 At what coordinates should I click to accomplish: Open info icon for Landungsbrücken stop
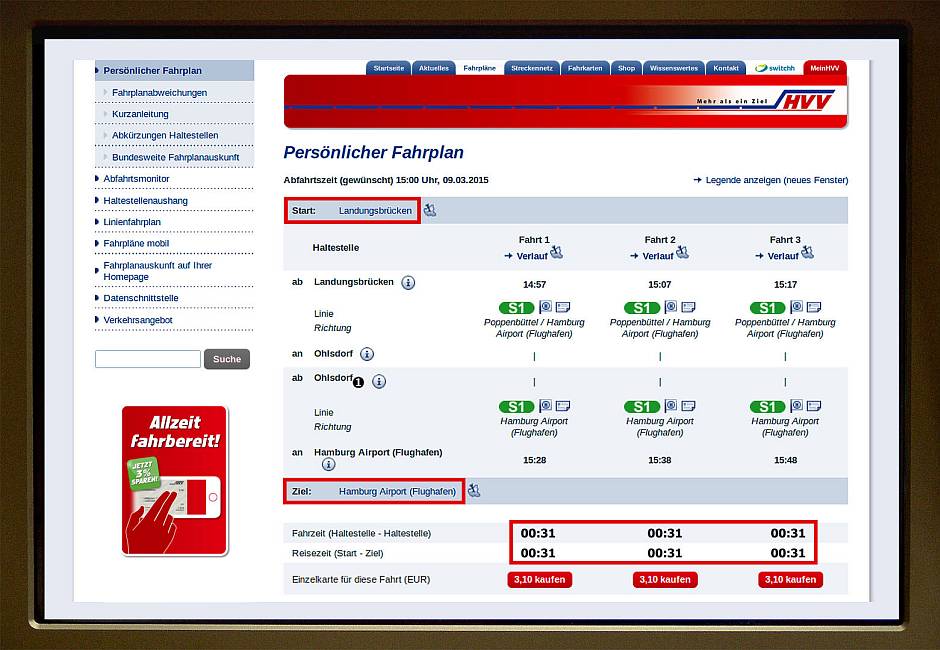click(408, 283)
